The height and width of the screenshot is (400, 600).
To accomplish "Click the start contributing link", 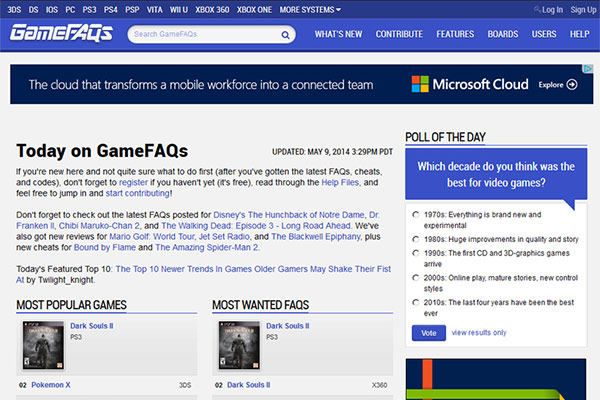I will pos(138,193).
